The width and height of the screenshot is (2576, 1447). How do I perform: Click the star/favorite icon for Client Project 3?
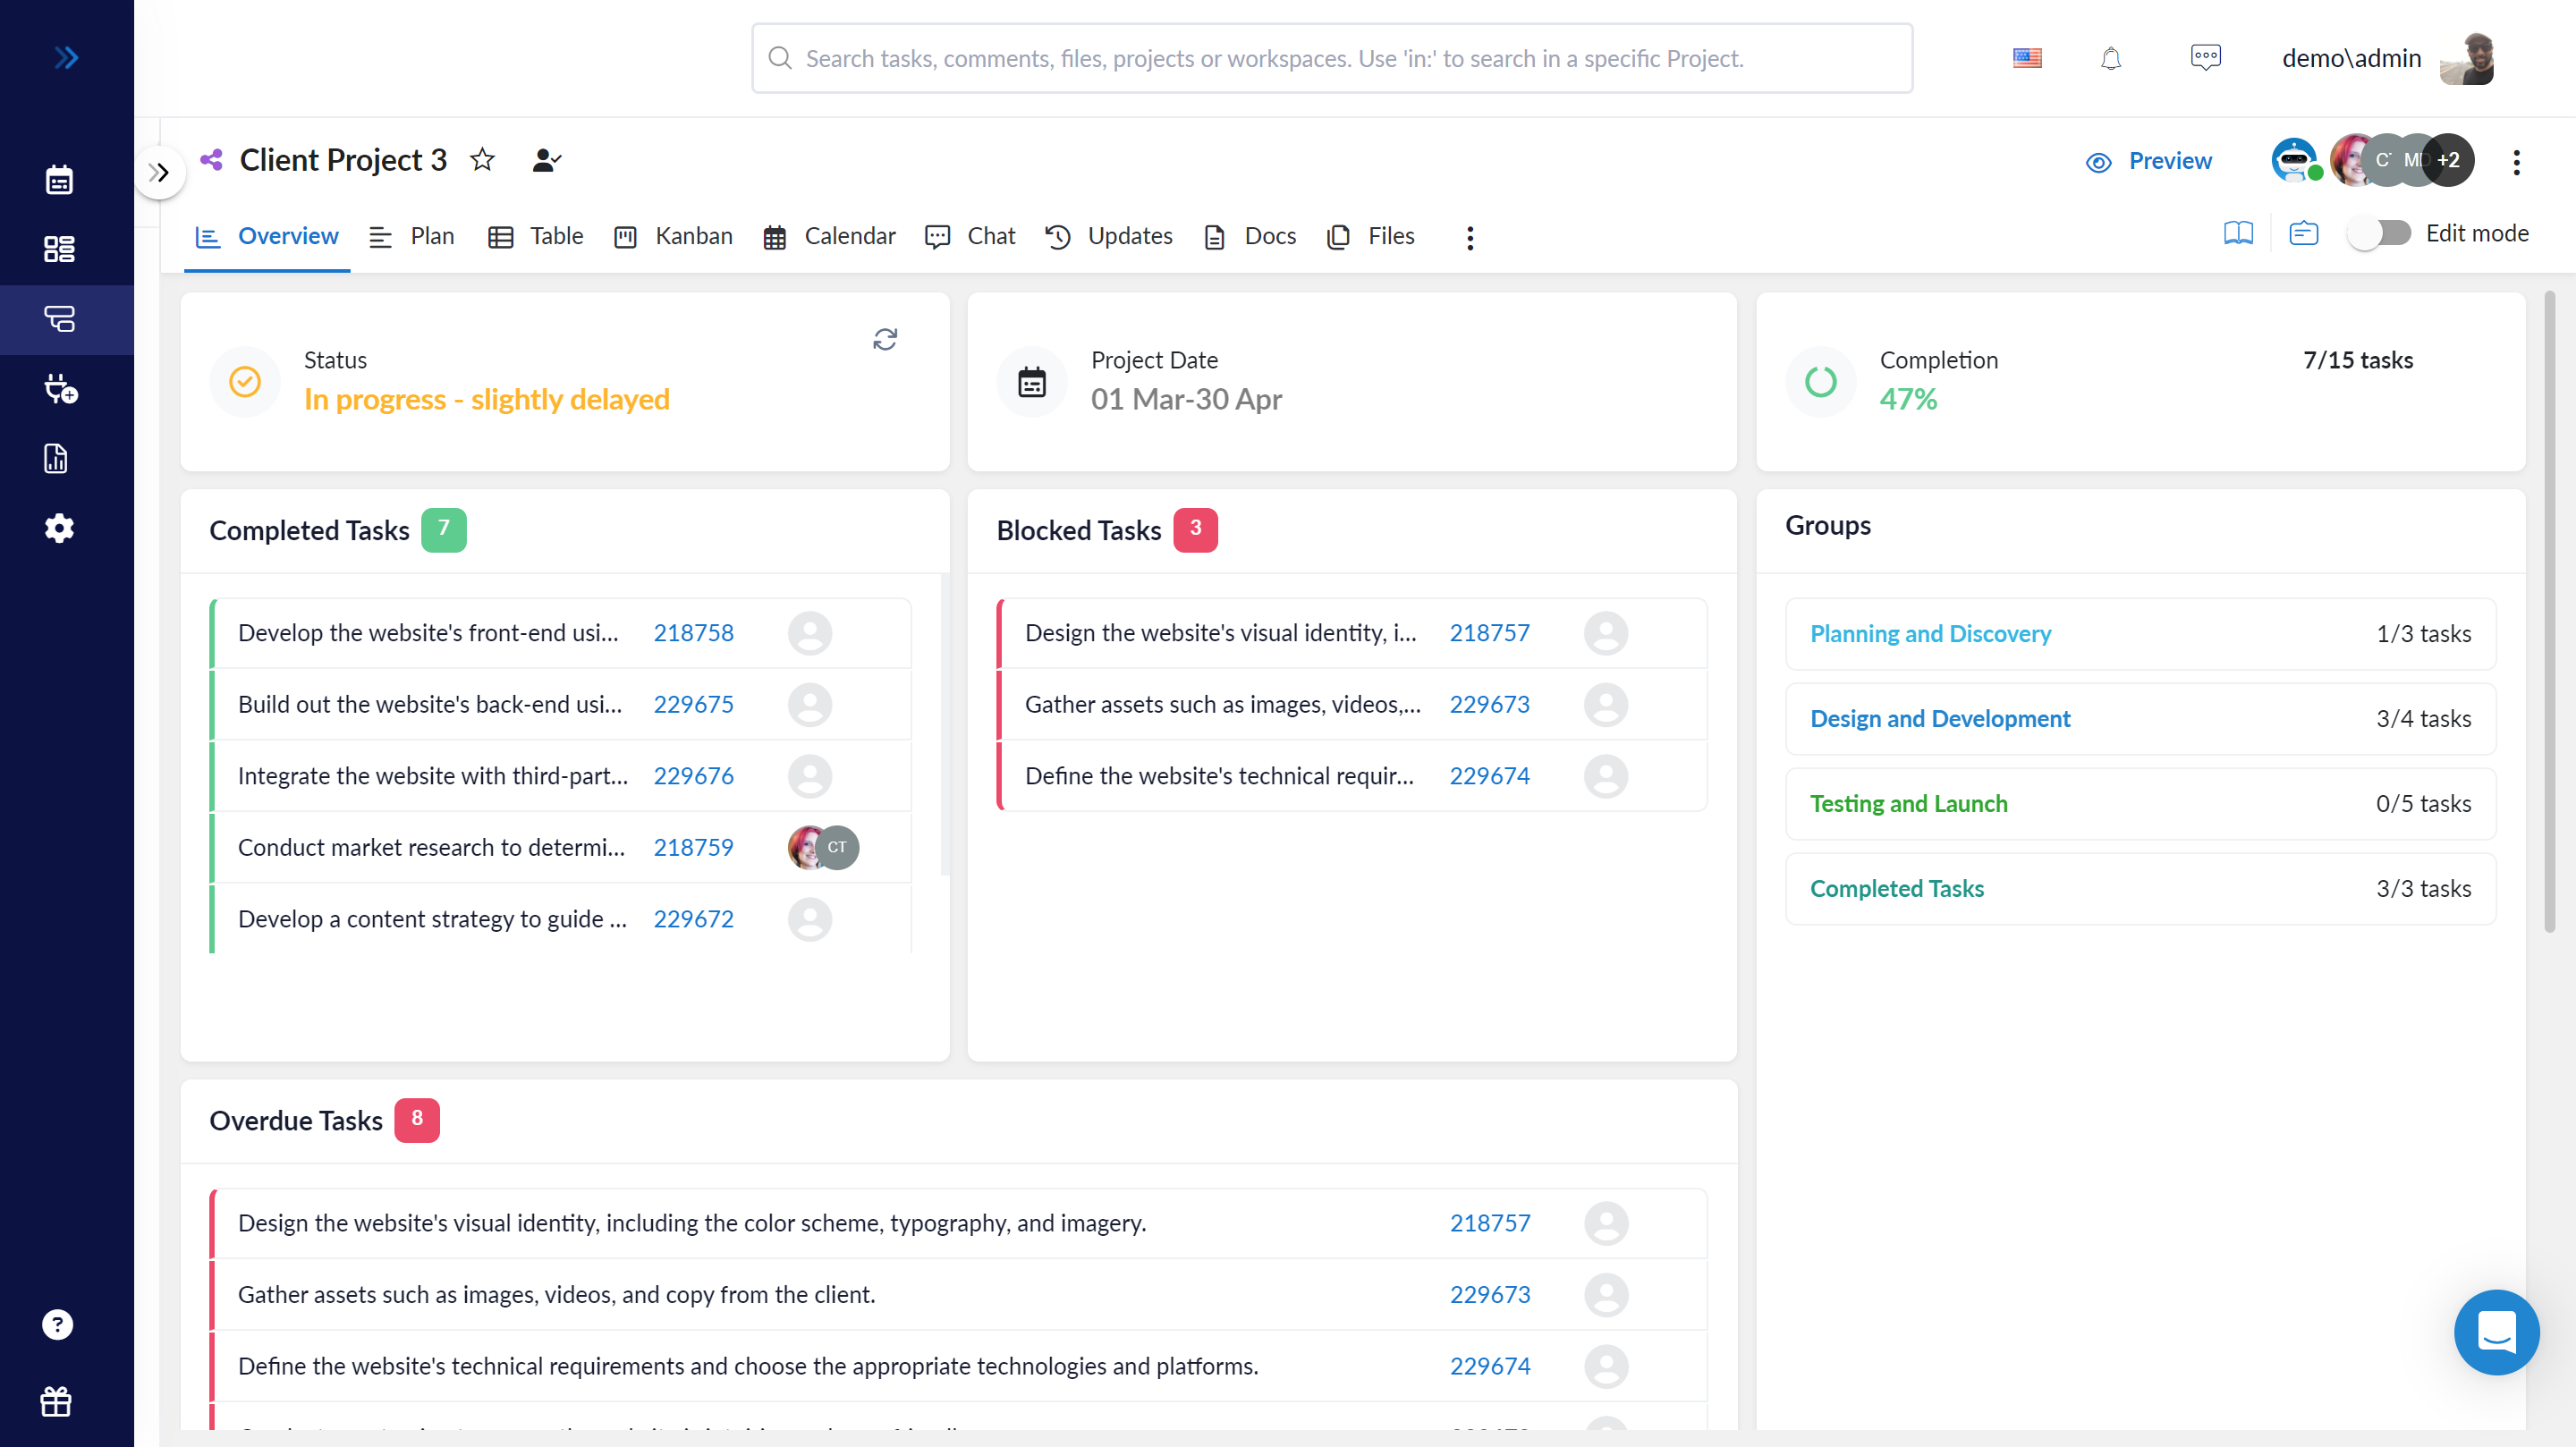[x=485, y=159]
